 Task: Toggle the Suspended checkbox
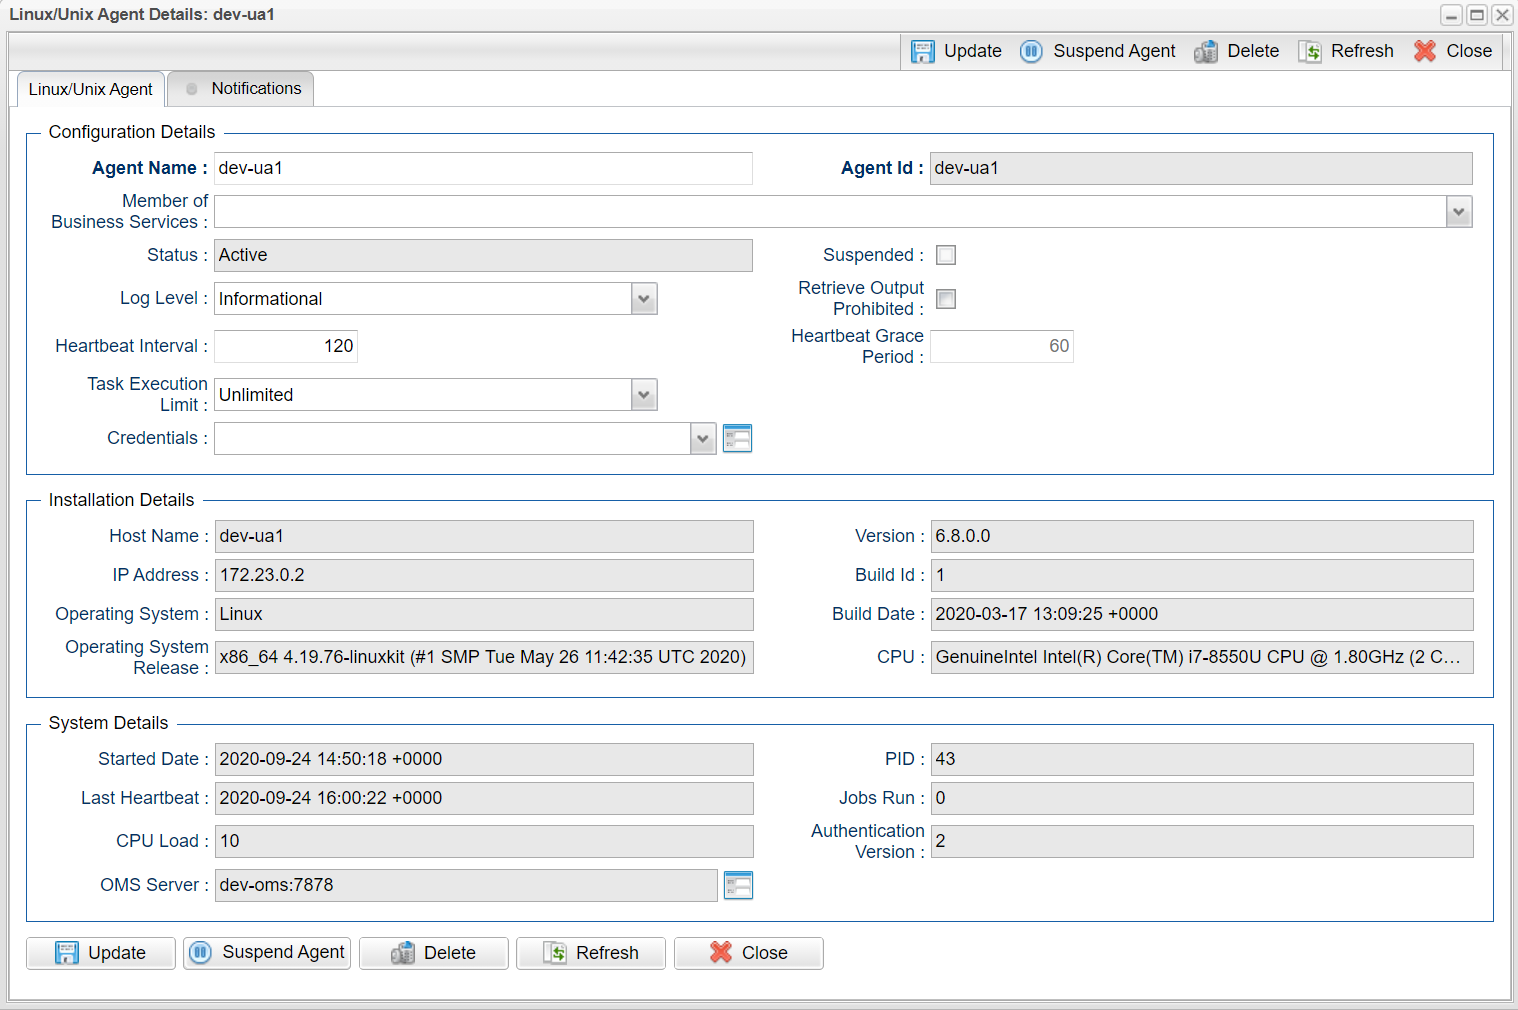click(946, 256)
